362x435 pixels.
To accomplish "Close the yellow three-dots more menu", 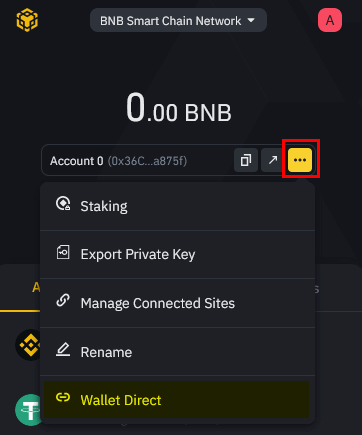I will click(300, 160).
